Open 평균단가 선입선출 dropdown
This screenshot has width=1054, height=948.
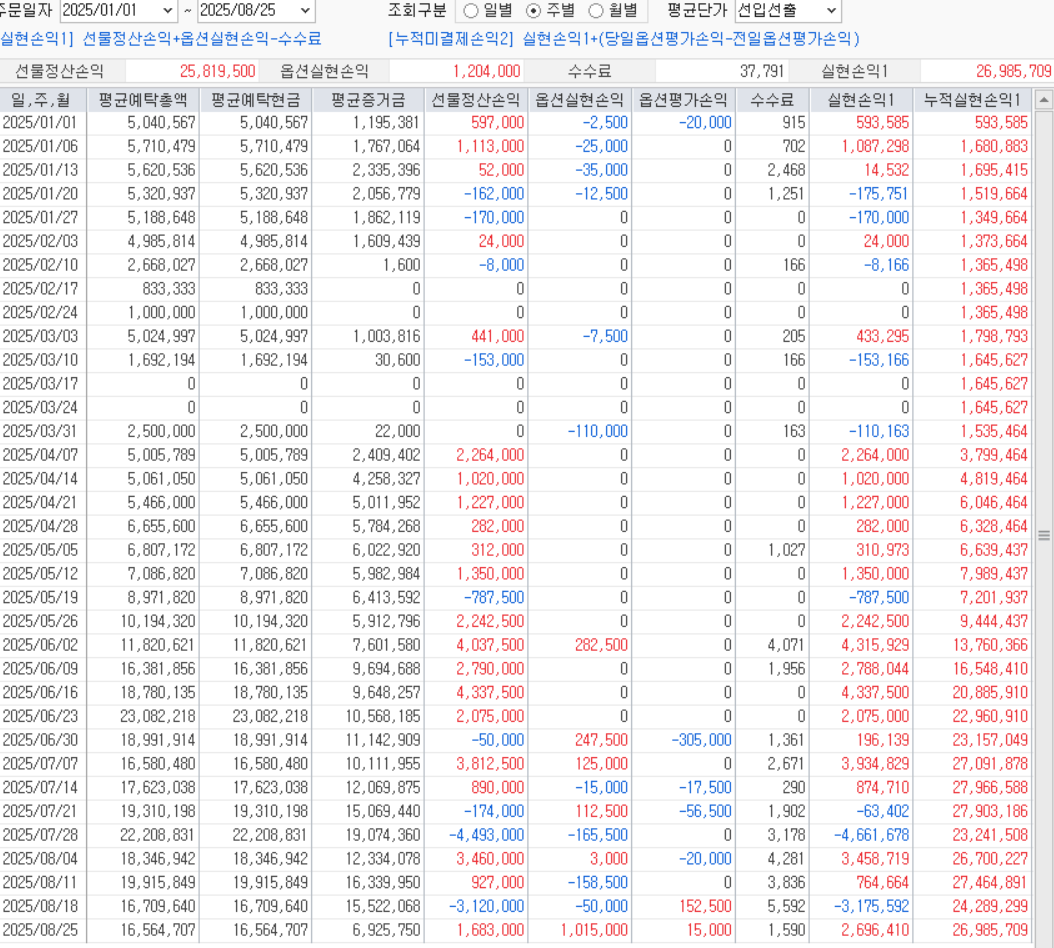(832, 10)
